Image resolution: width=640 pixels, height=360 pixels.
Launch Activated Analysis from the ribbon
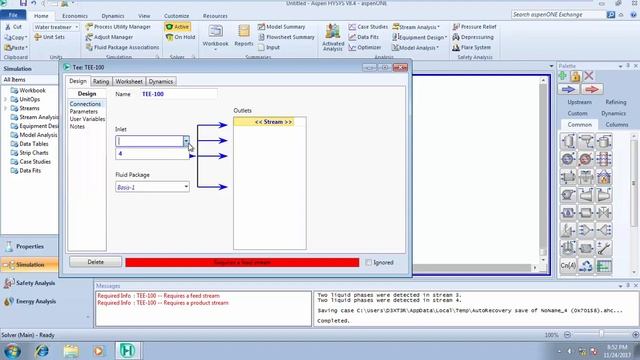tap(333, 37)
